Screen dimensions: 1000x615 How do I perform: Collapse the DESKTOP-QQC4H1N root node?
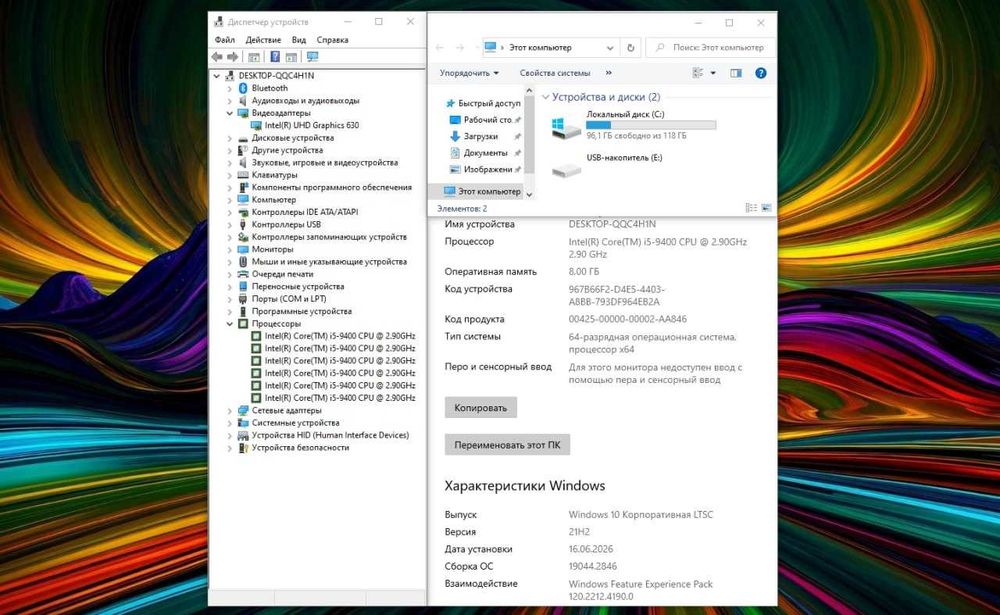(217, 76)
